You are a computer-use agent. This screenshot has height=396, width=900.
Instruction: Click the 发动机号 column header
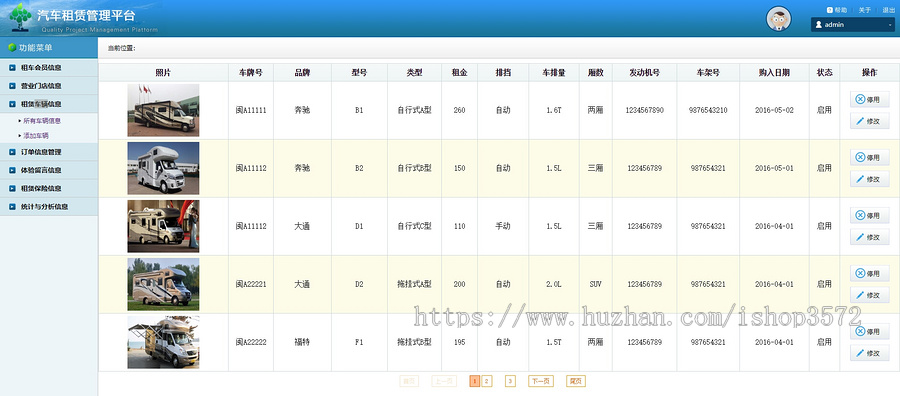[645, 73]
